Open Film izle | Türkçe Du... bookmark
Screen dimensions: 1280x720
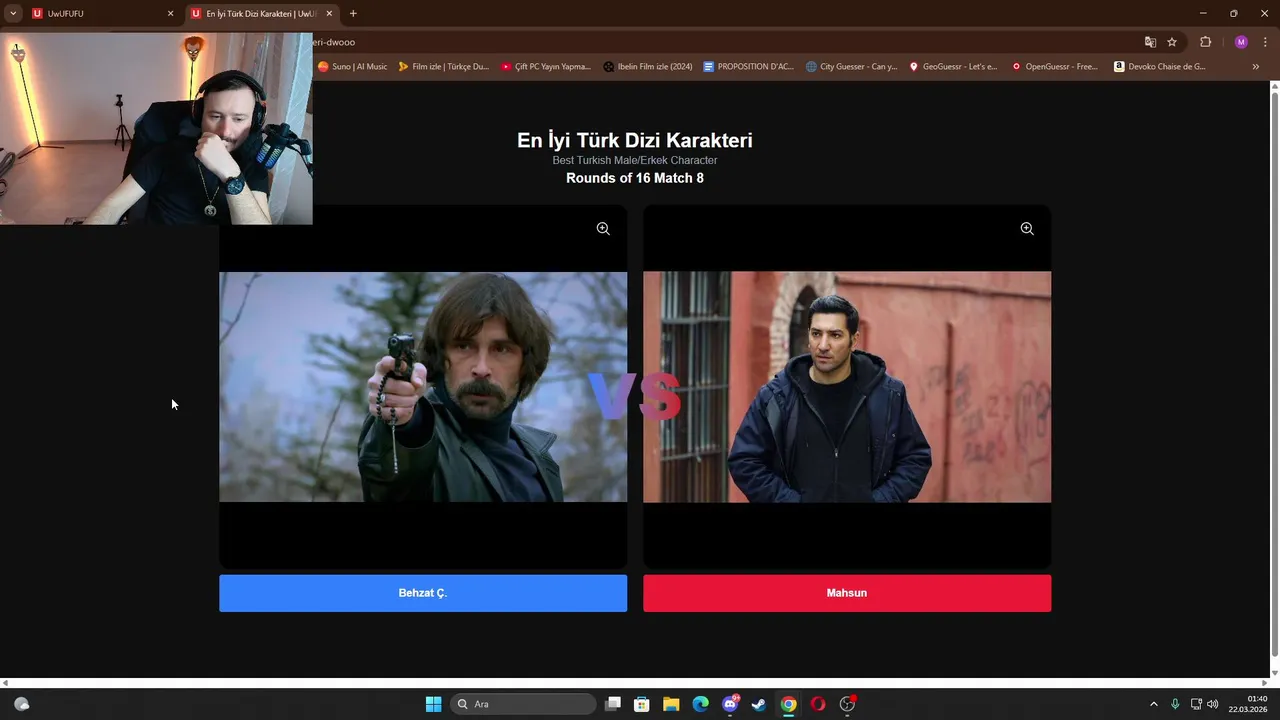click(443, 67)
